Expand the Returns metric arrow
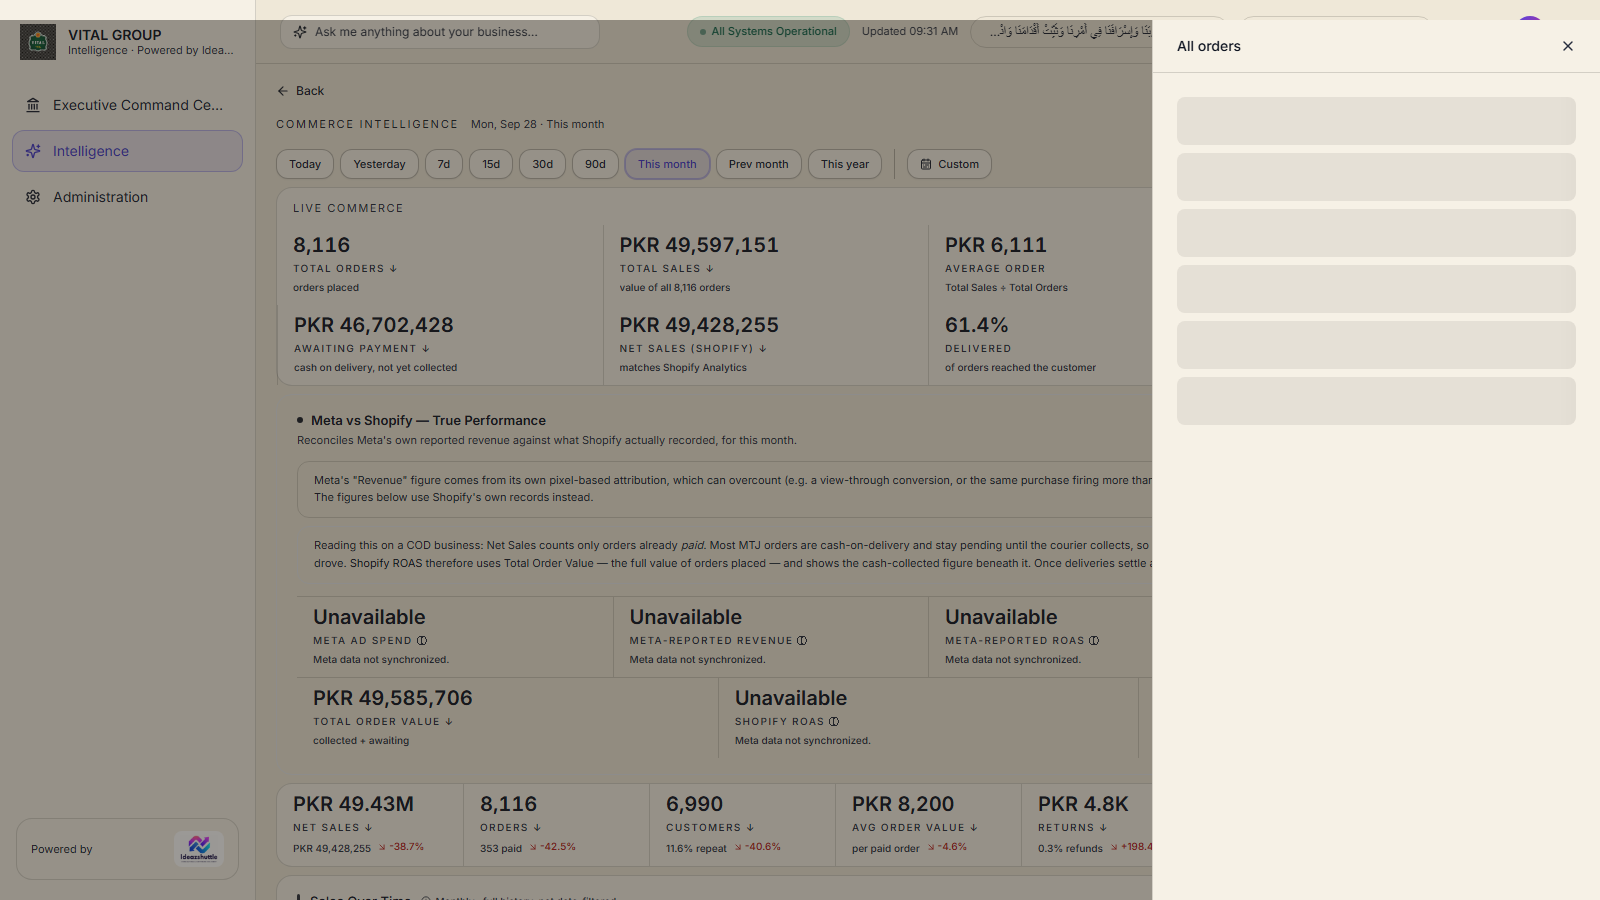1600x900 pixels. 1103,828
